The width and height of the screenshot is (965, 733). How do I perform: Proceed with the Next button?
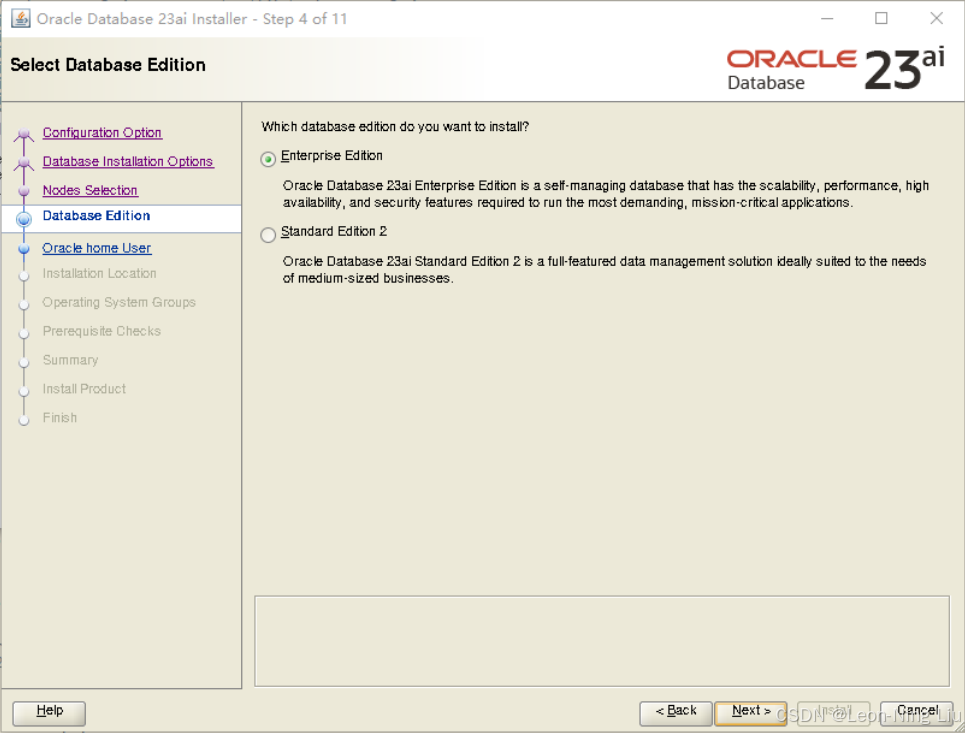[751, 711]
